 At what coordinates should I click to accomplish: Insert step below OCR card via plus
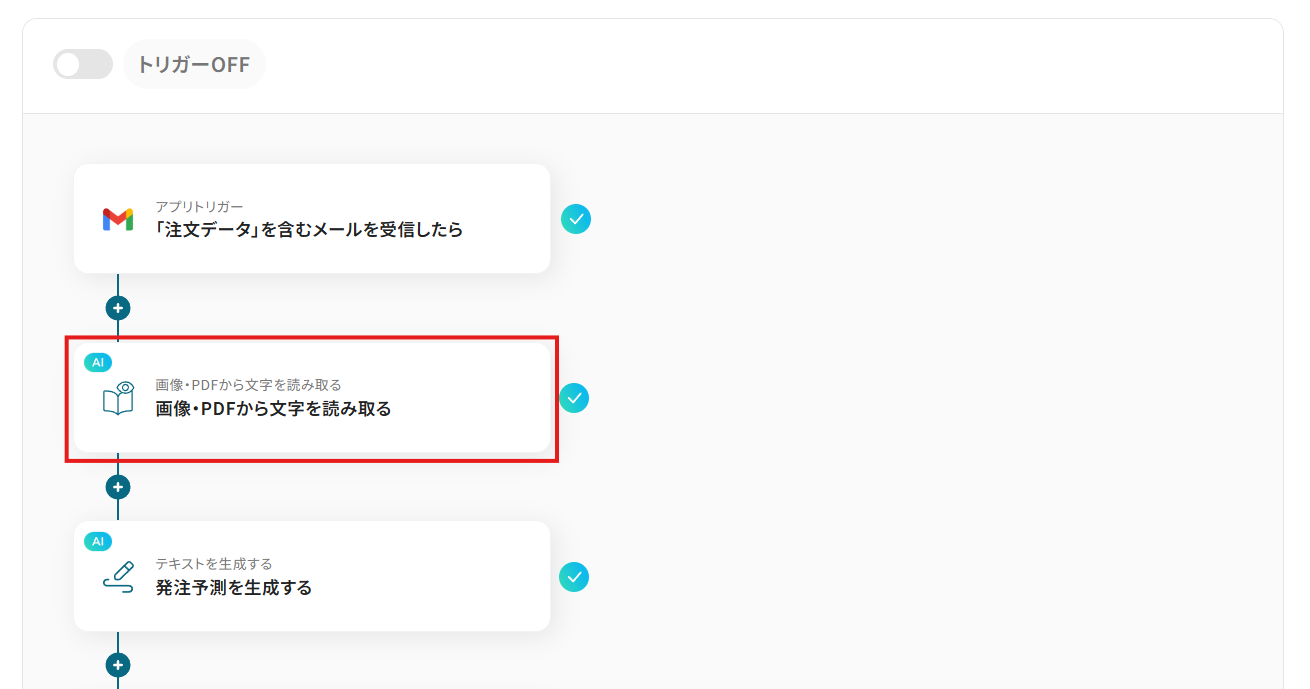(118, 487)
